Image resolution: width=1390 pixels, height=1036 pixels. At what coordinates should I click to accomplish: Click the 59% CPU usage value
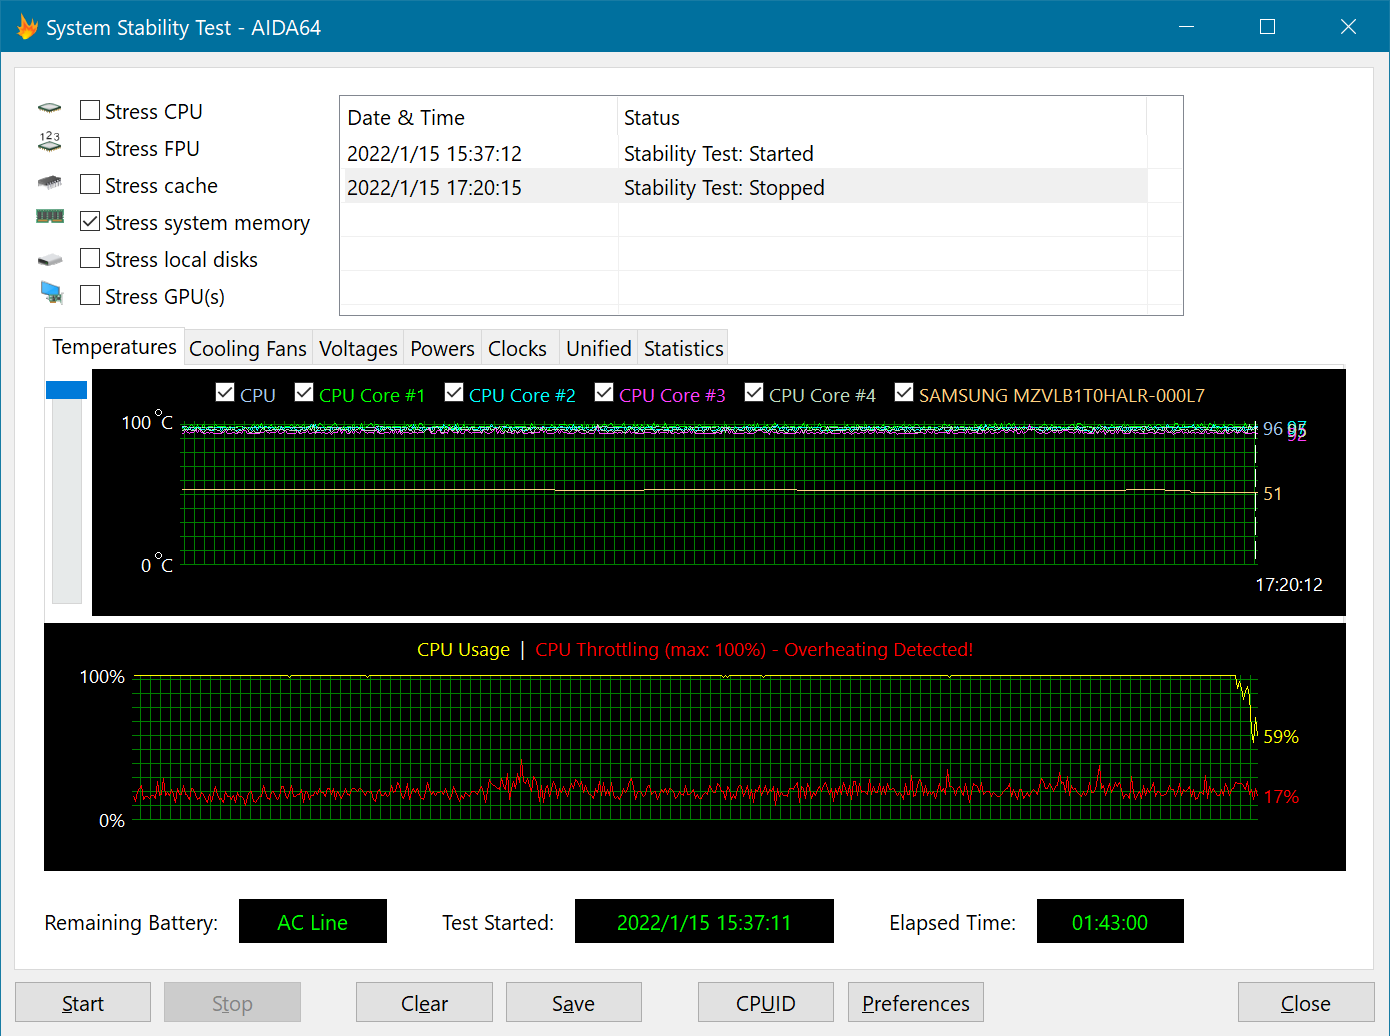pyautogui.click(x=1281, y=736)
